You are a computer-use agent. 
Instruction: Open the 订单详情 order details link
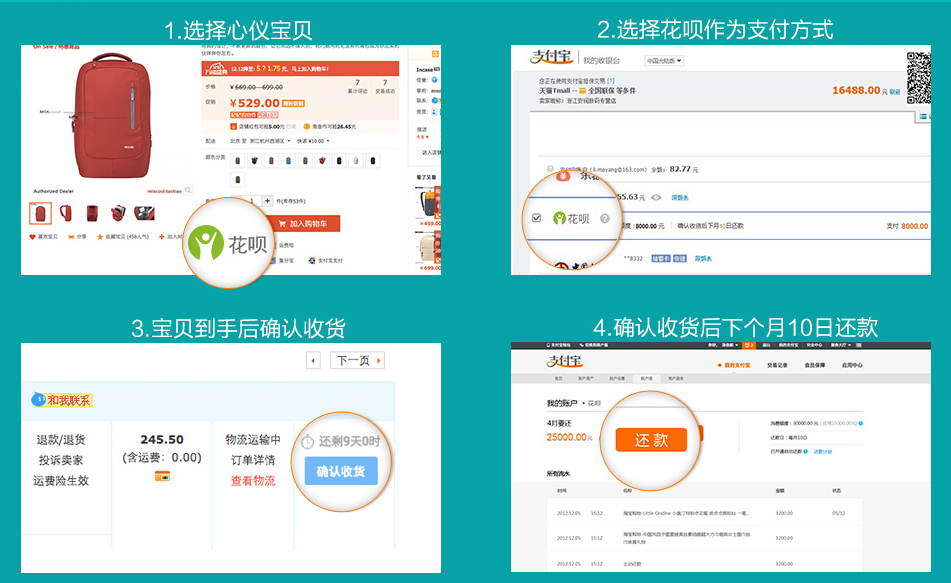(x=253, y=460)
